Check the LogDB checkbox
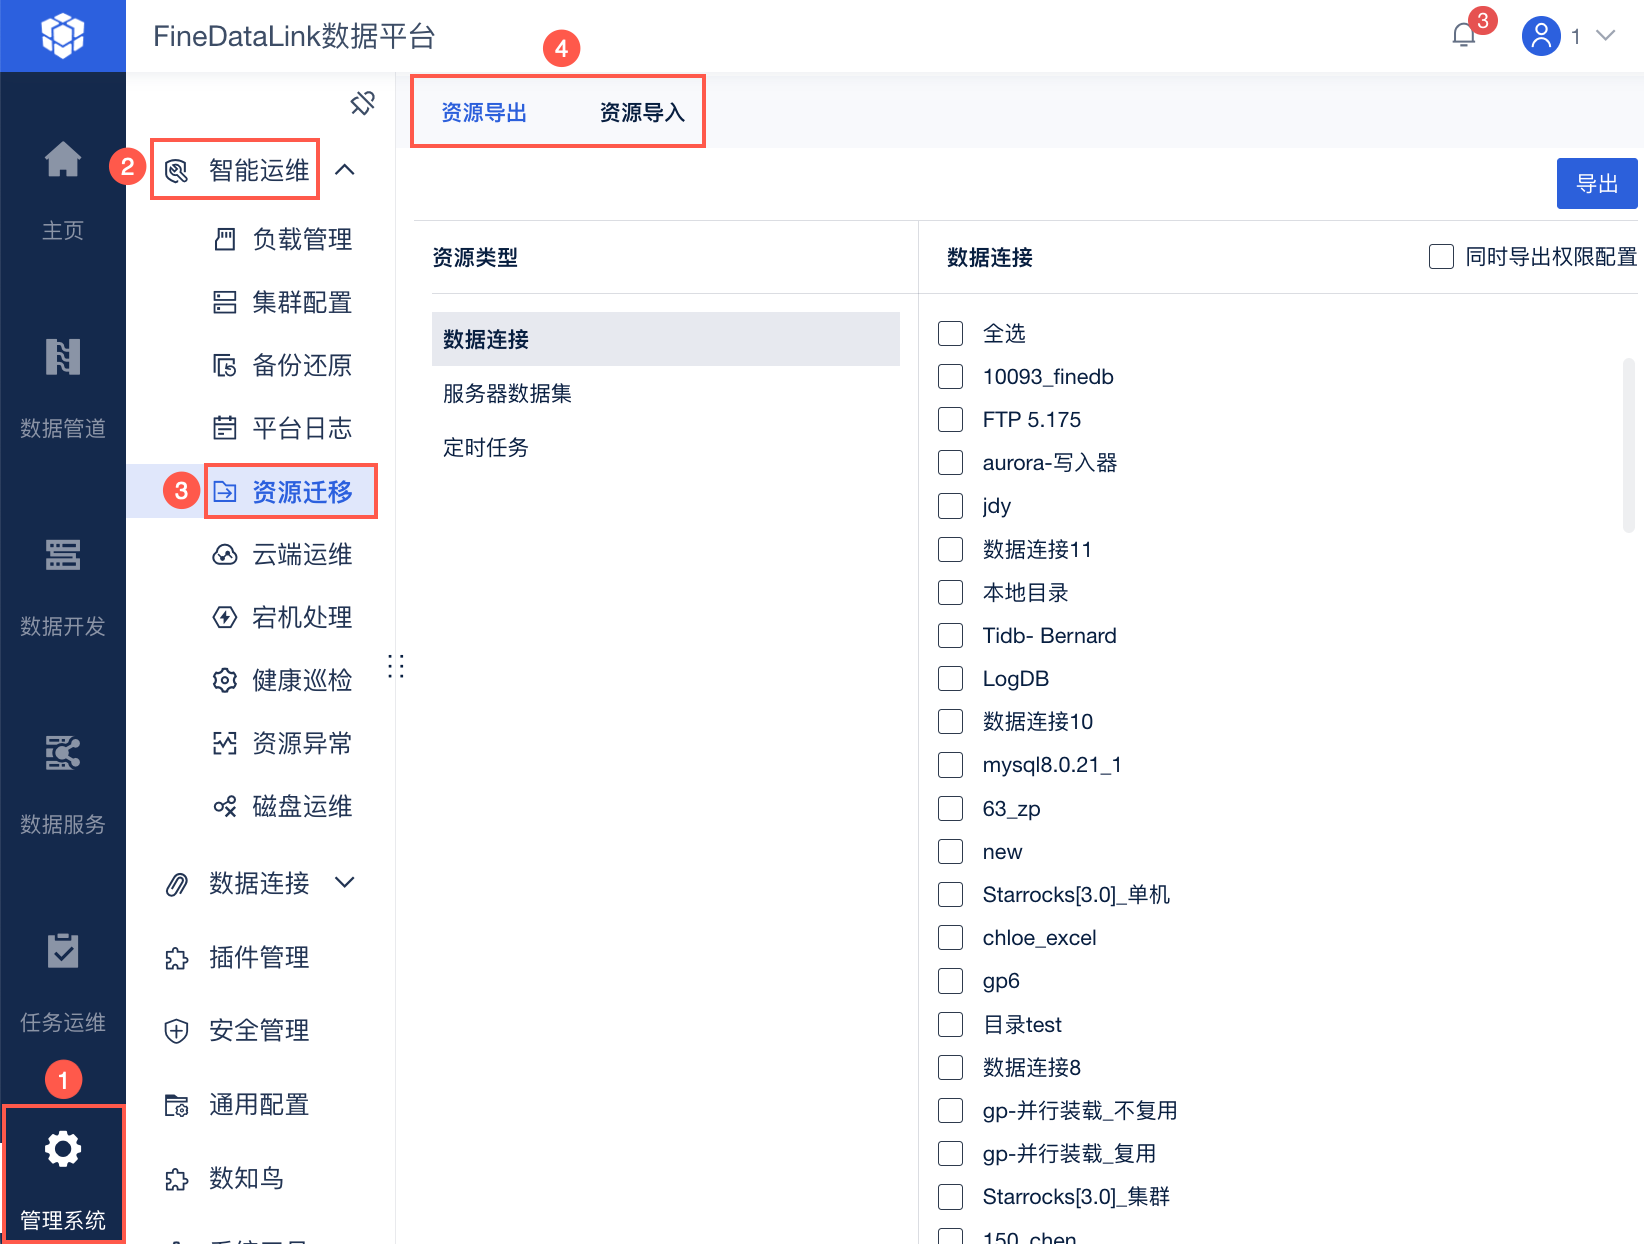Image resolution: width=1644 pixels, height=1244 pixels. tap(951, 679)
